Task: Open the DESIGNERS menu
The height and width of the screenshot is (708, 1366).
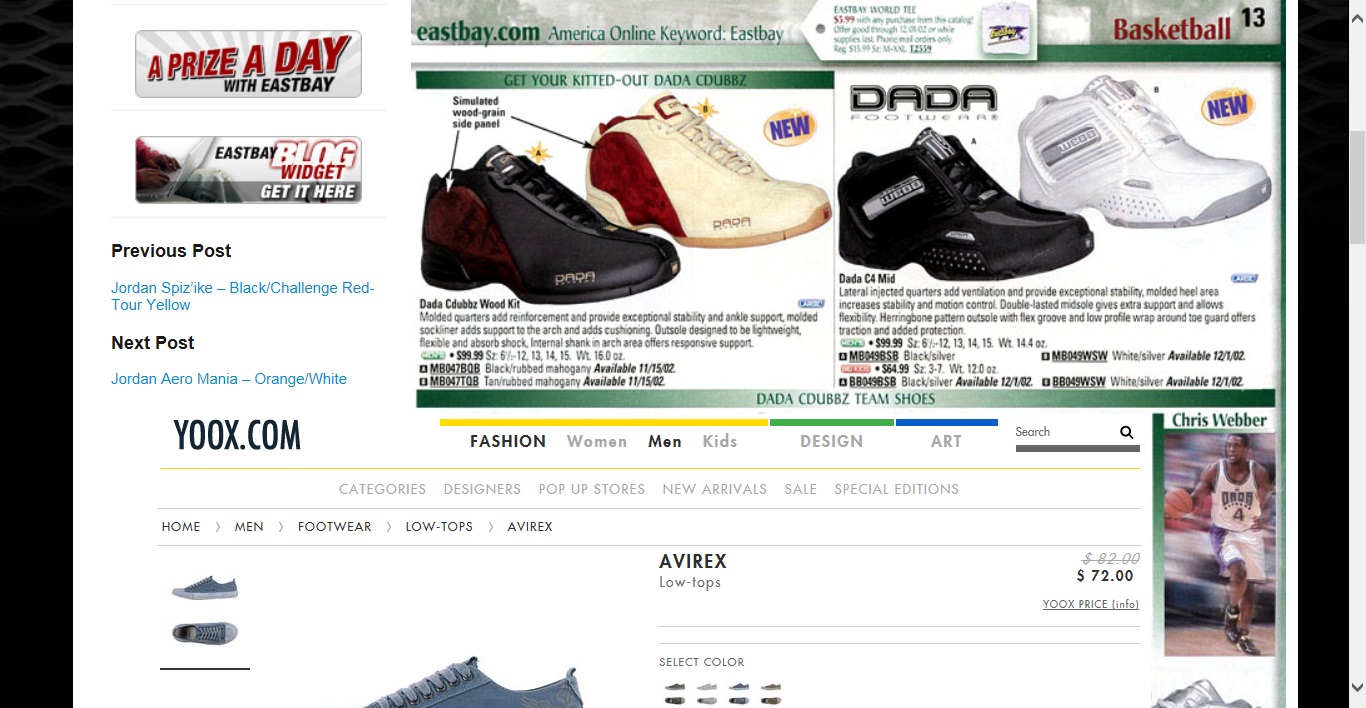Action: click(x=482, y=490)
